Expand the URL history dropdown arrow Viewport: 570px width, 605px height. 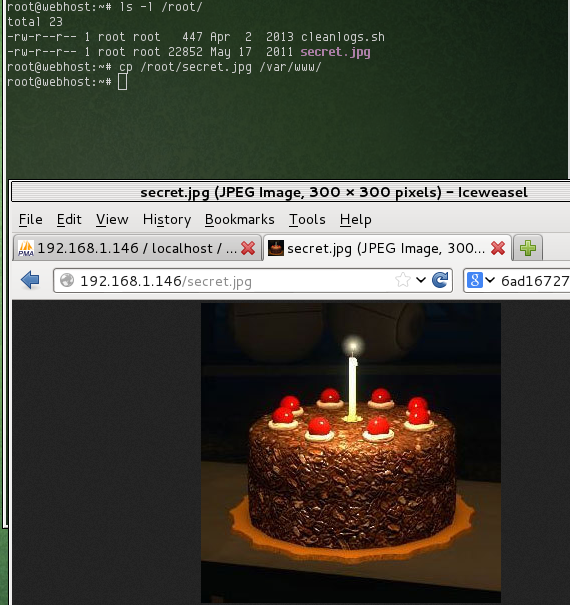[421, 280]
